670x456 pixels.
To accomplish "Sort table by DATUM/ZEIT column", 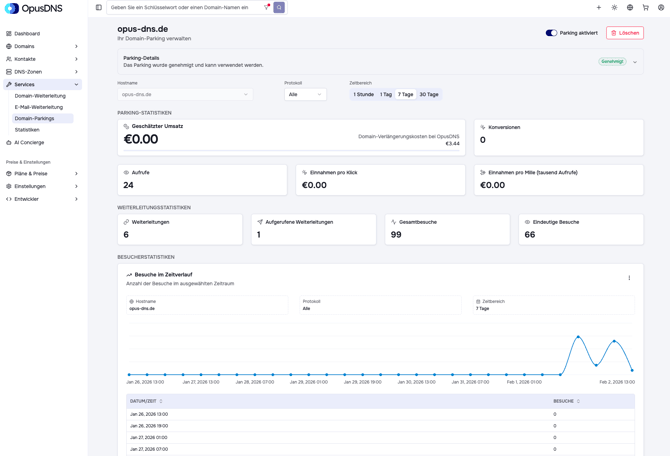I will 146,401.
